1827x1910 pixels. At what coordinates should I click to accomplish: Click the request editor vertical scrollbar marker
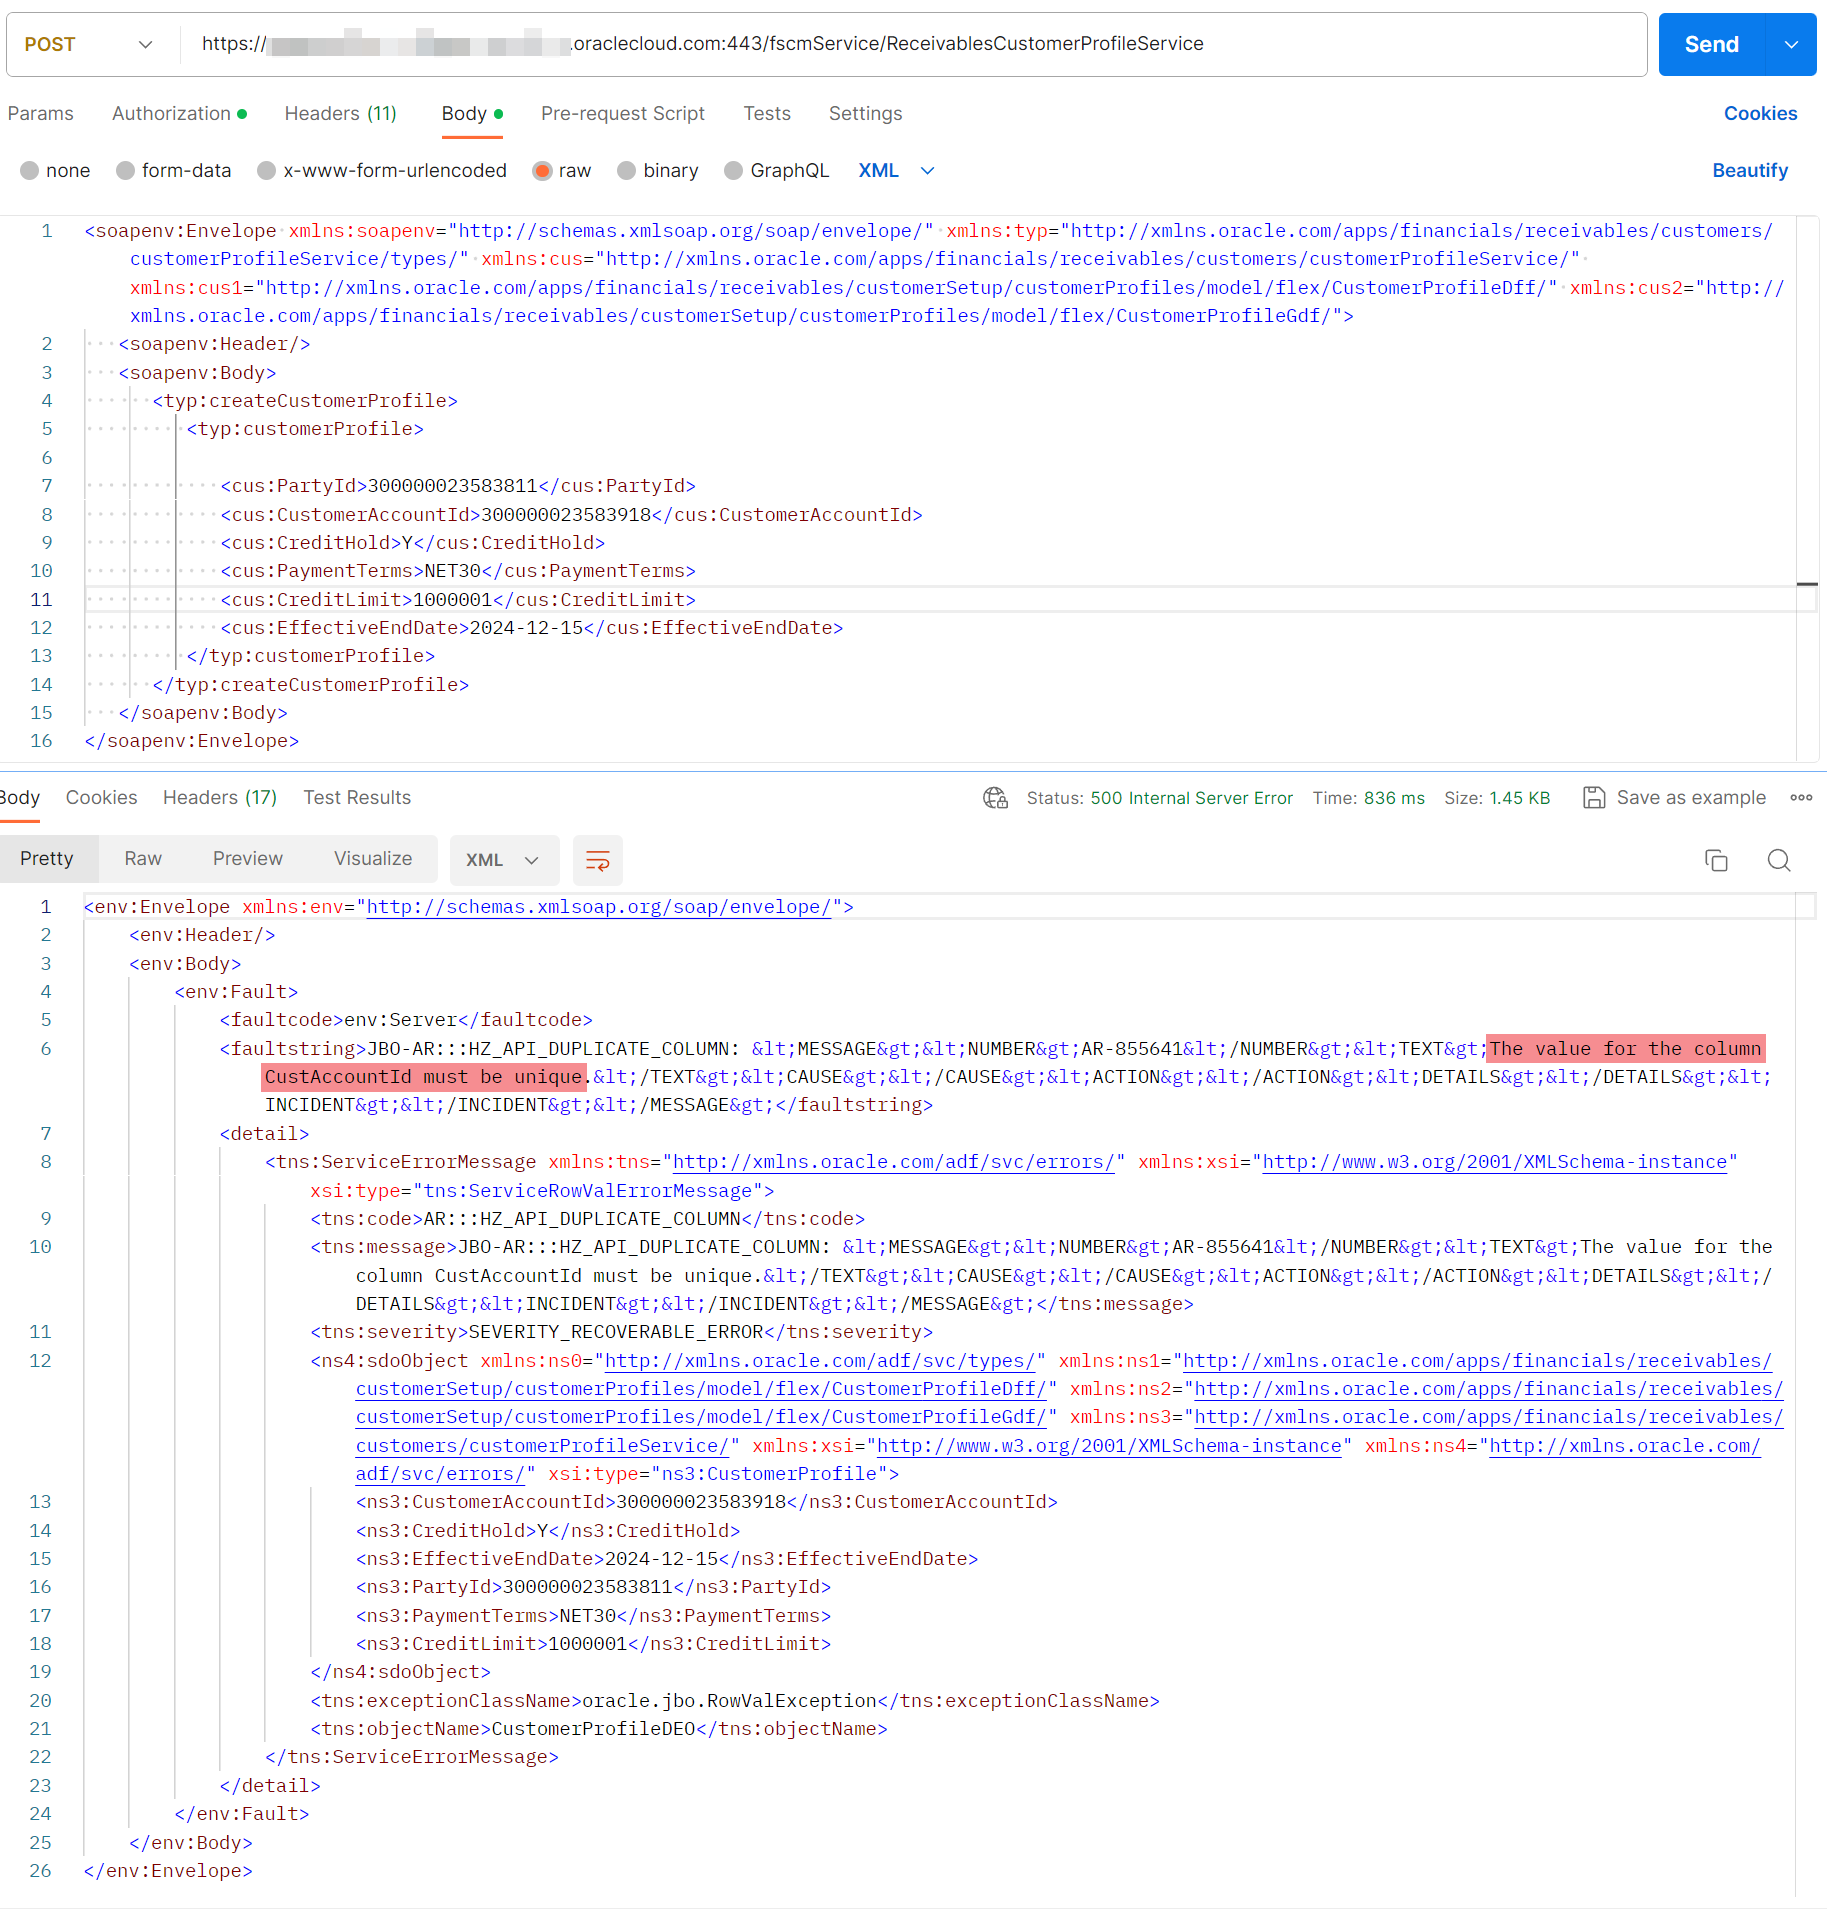click(1807, 584)
